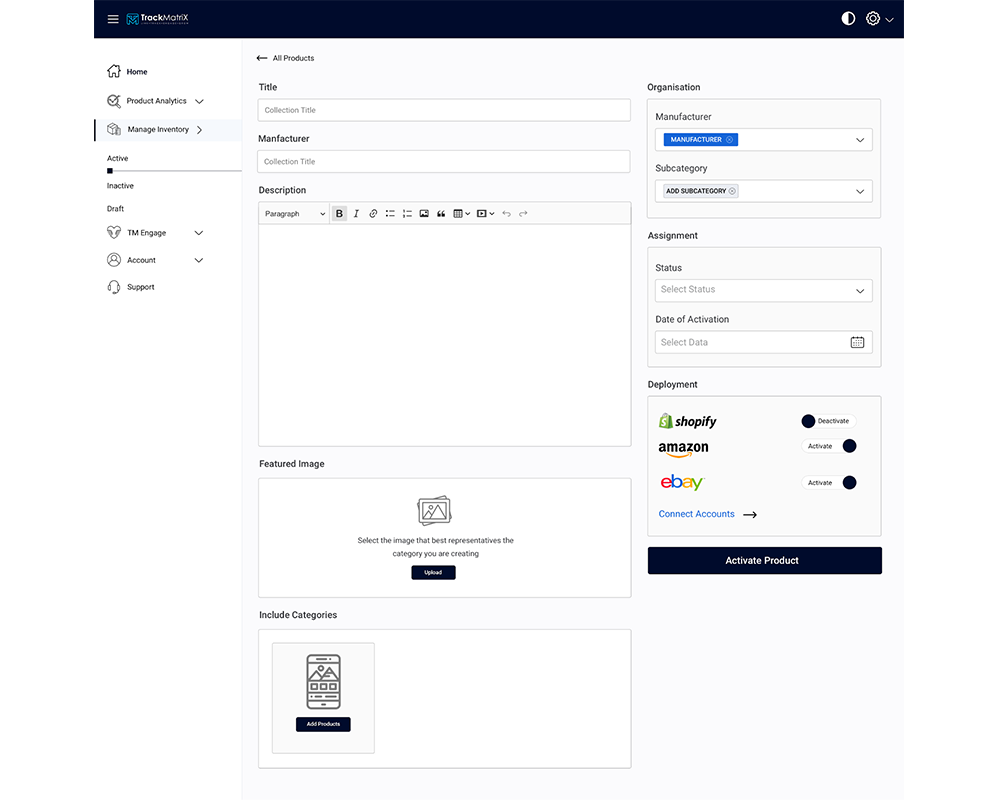Expand the TM Engage menu
The image size is (1000, 800).
click(x=198, y=233)
